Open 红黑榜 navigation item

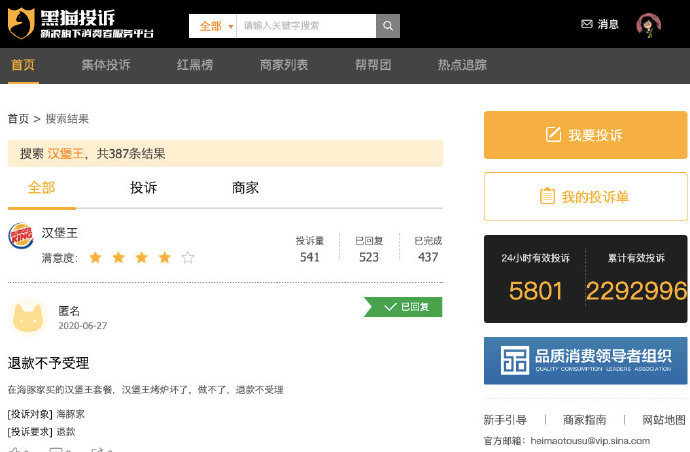(195, 65)
